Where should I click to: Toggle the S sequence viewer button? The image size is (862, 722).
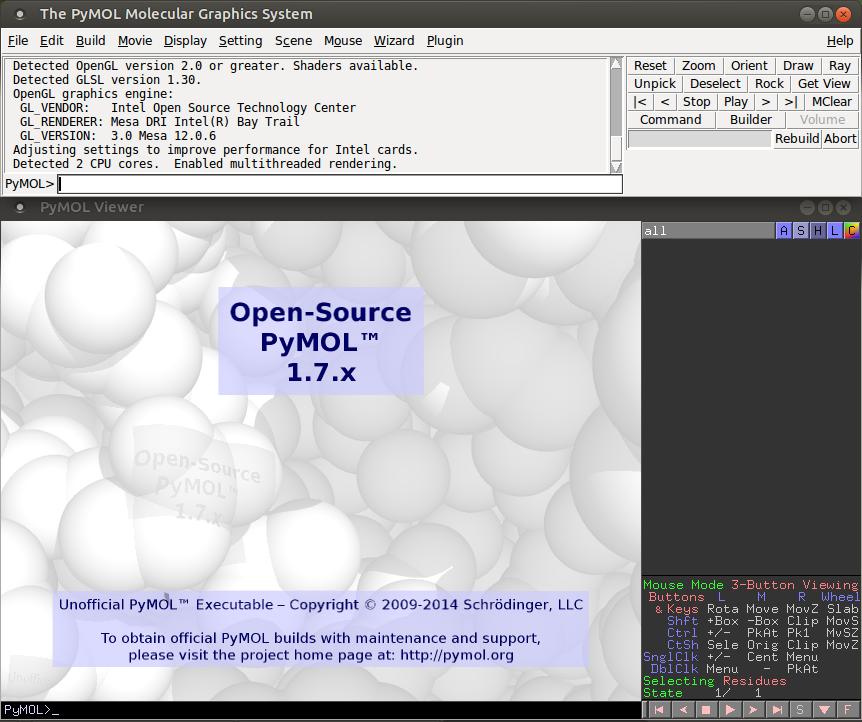(x=800, y=710)
